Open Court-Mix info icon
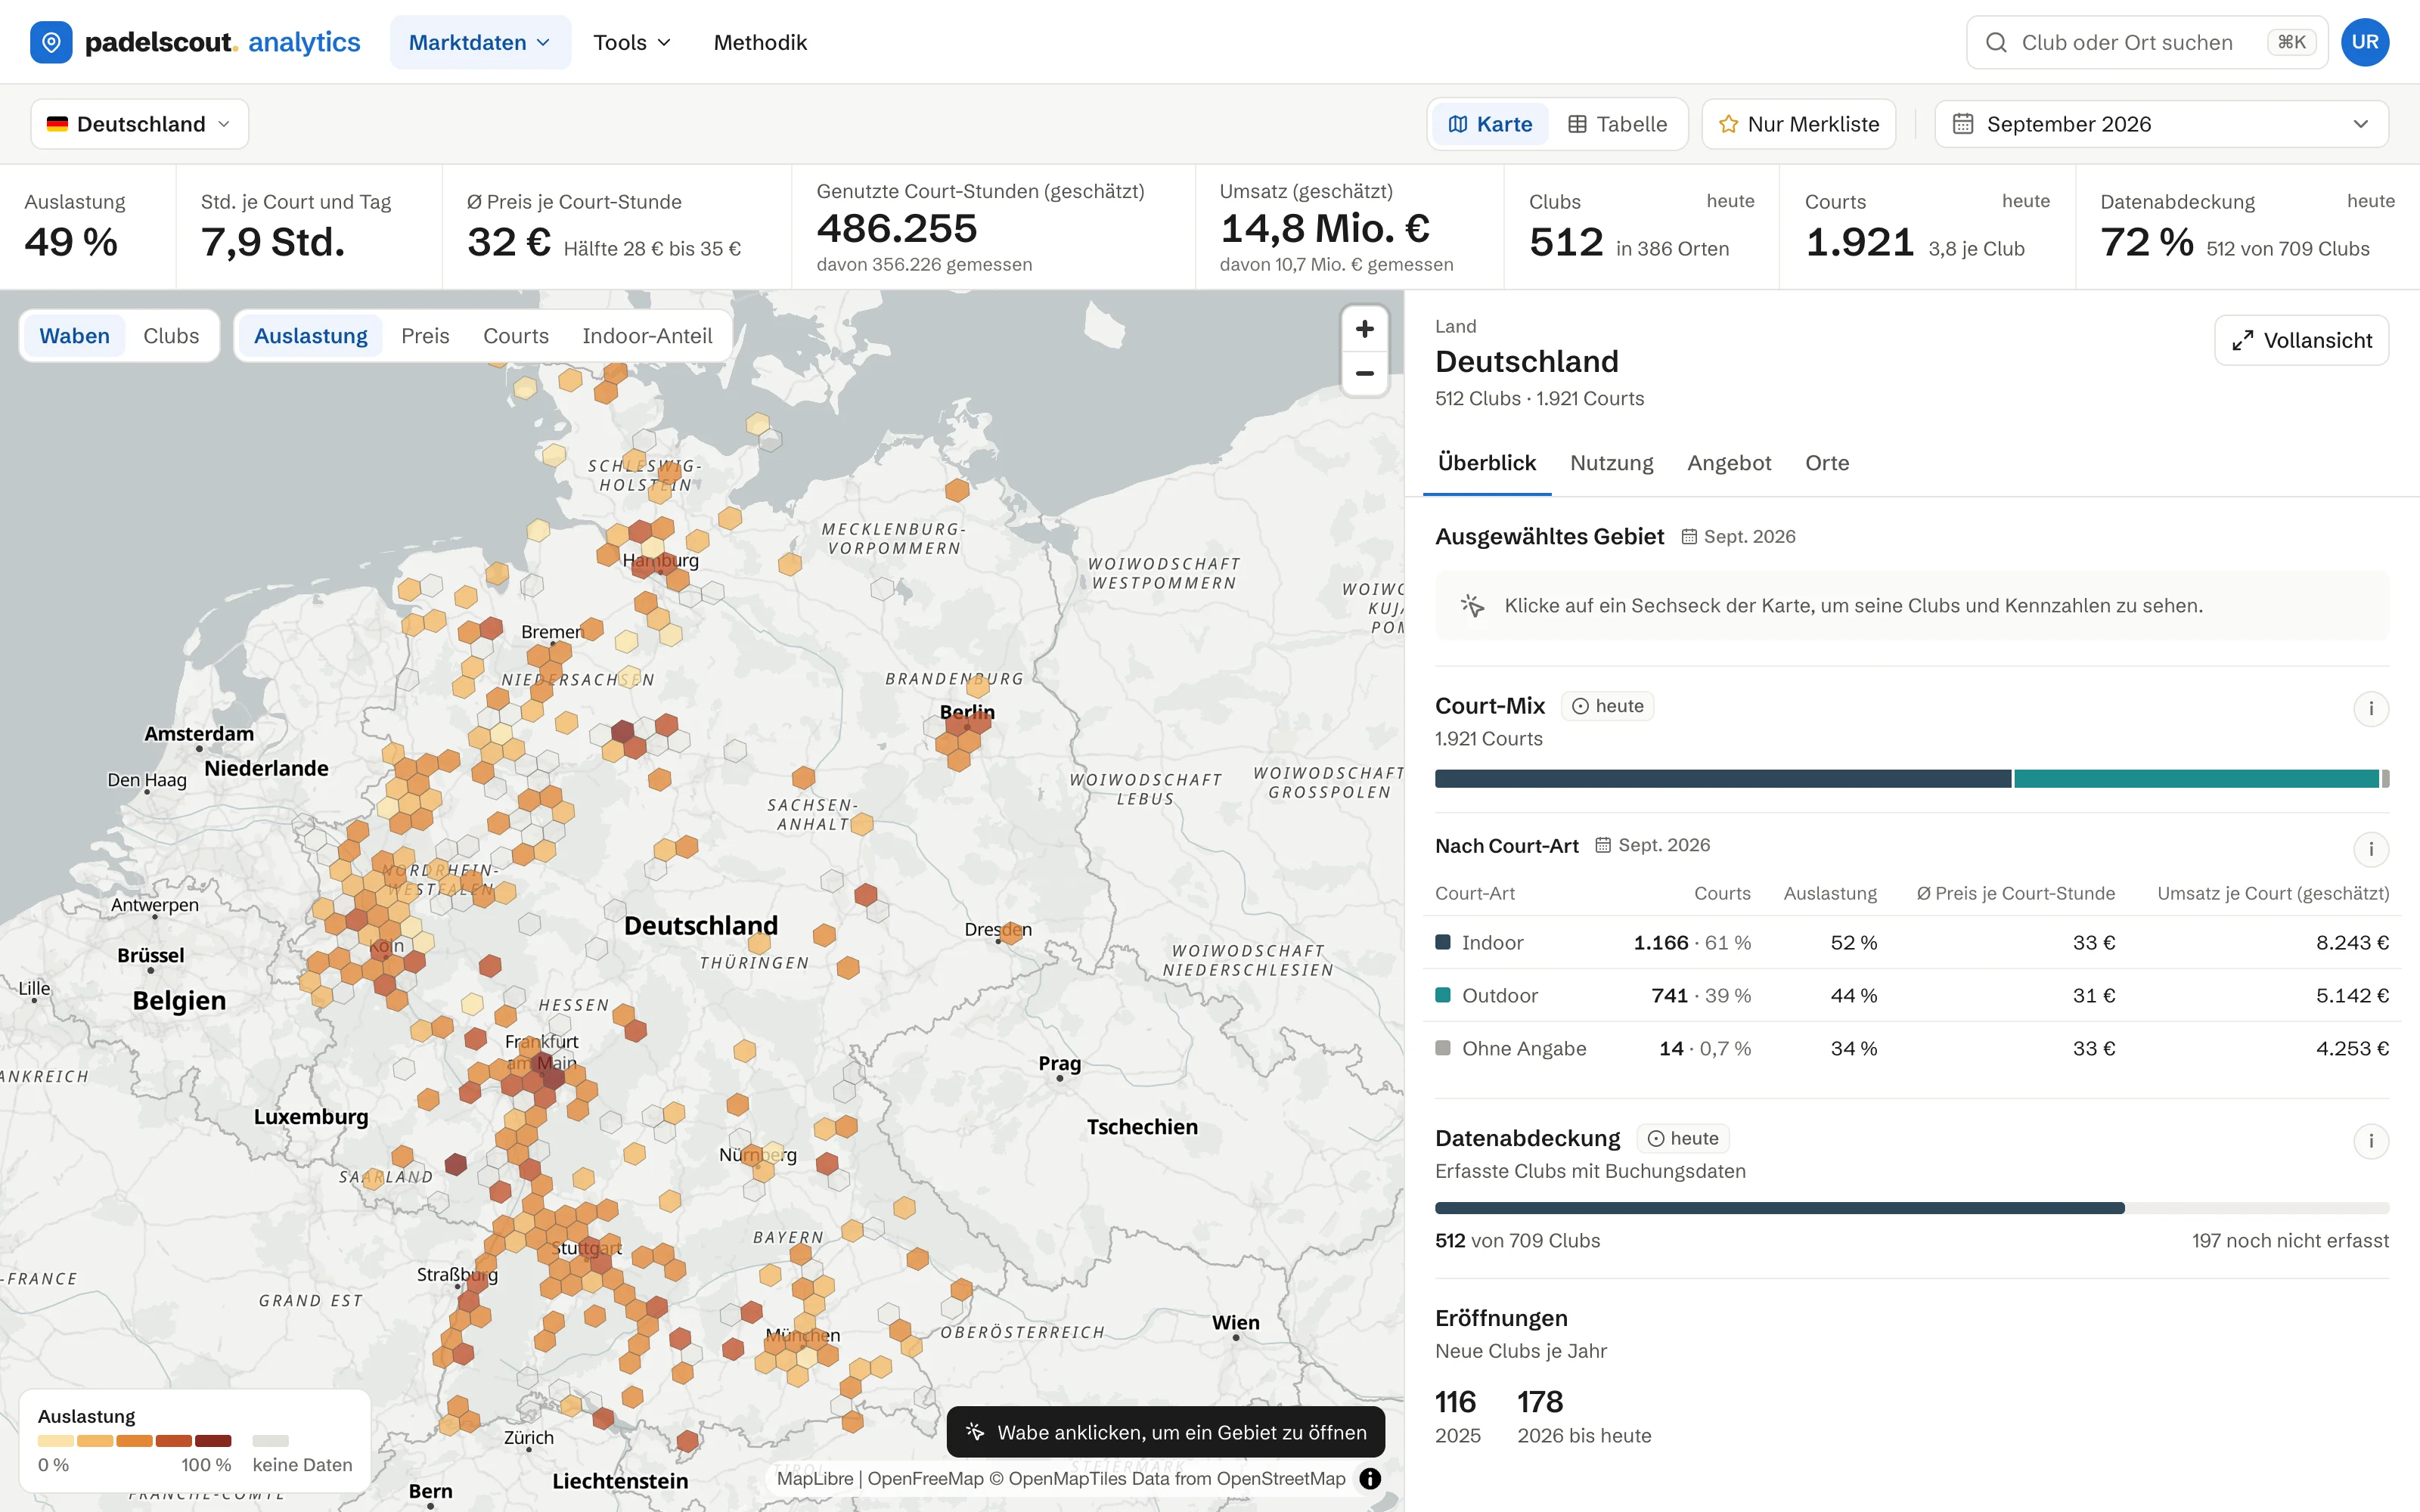Viewport: 2420px width, 1512px height. [x=2371, y=709]
